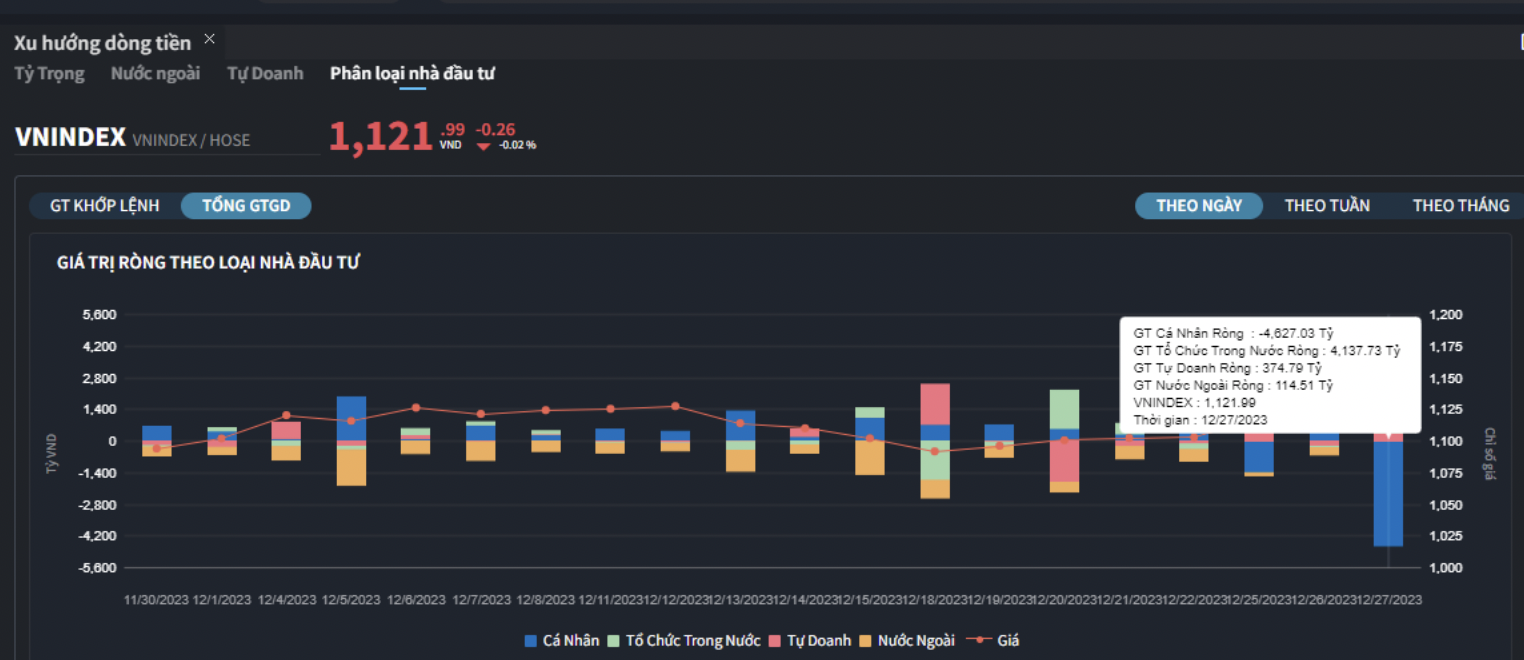The height and width of the screenshot is (660, 1524).
Task: Switch chart to THEO THÁNG
Action: (1460, 206)
